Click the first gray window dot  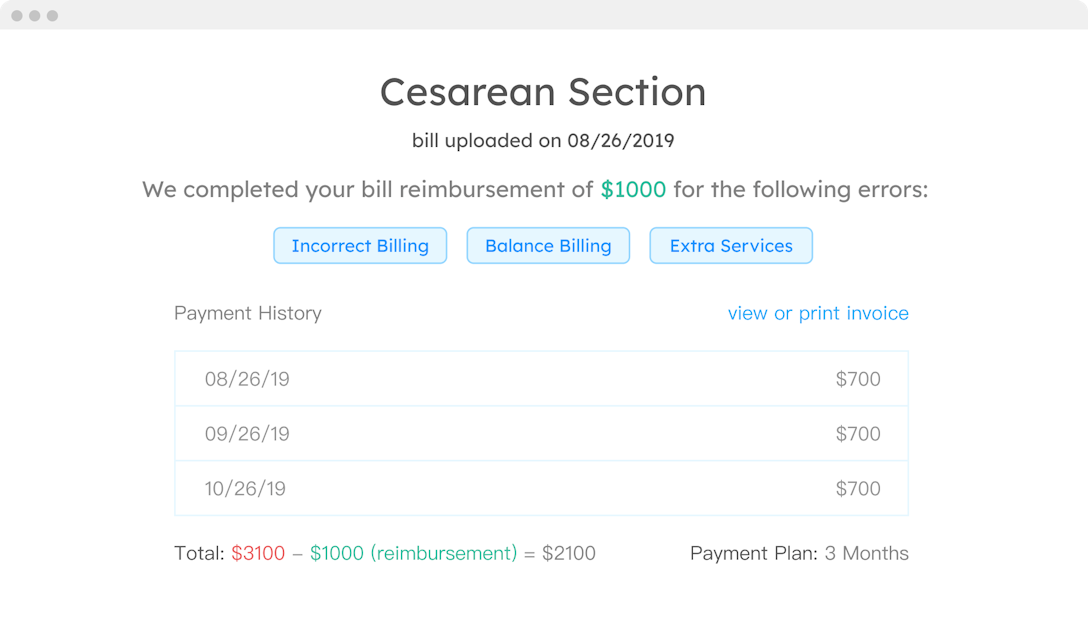click(x=17, y=16)
